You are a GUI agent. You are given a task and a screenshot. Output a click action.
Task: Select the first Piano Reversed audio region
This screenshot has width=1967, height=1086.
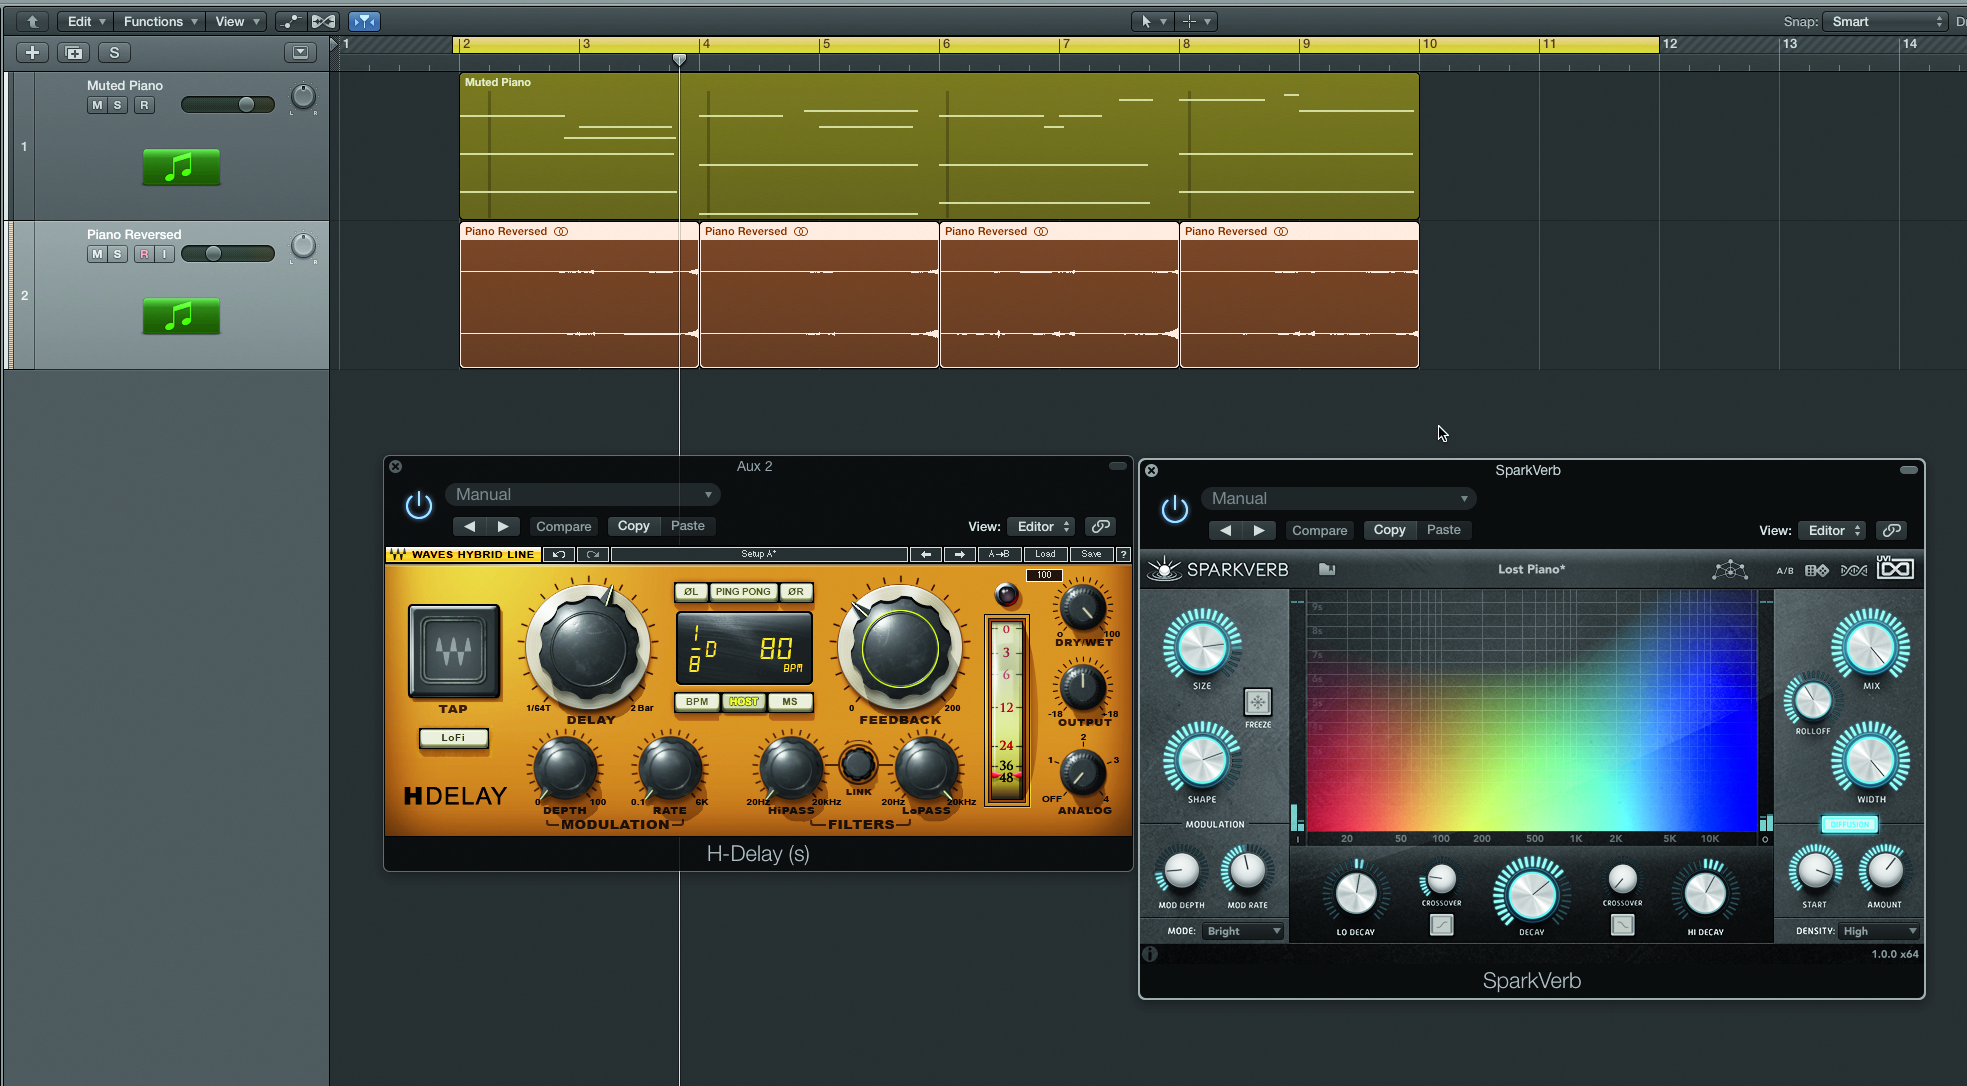[579, 295]
